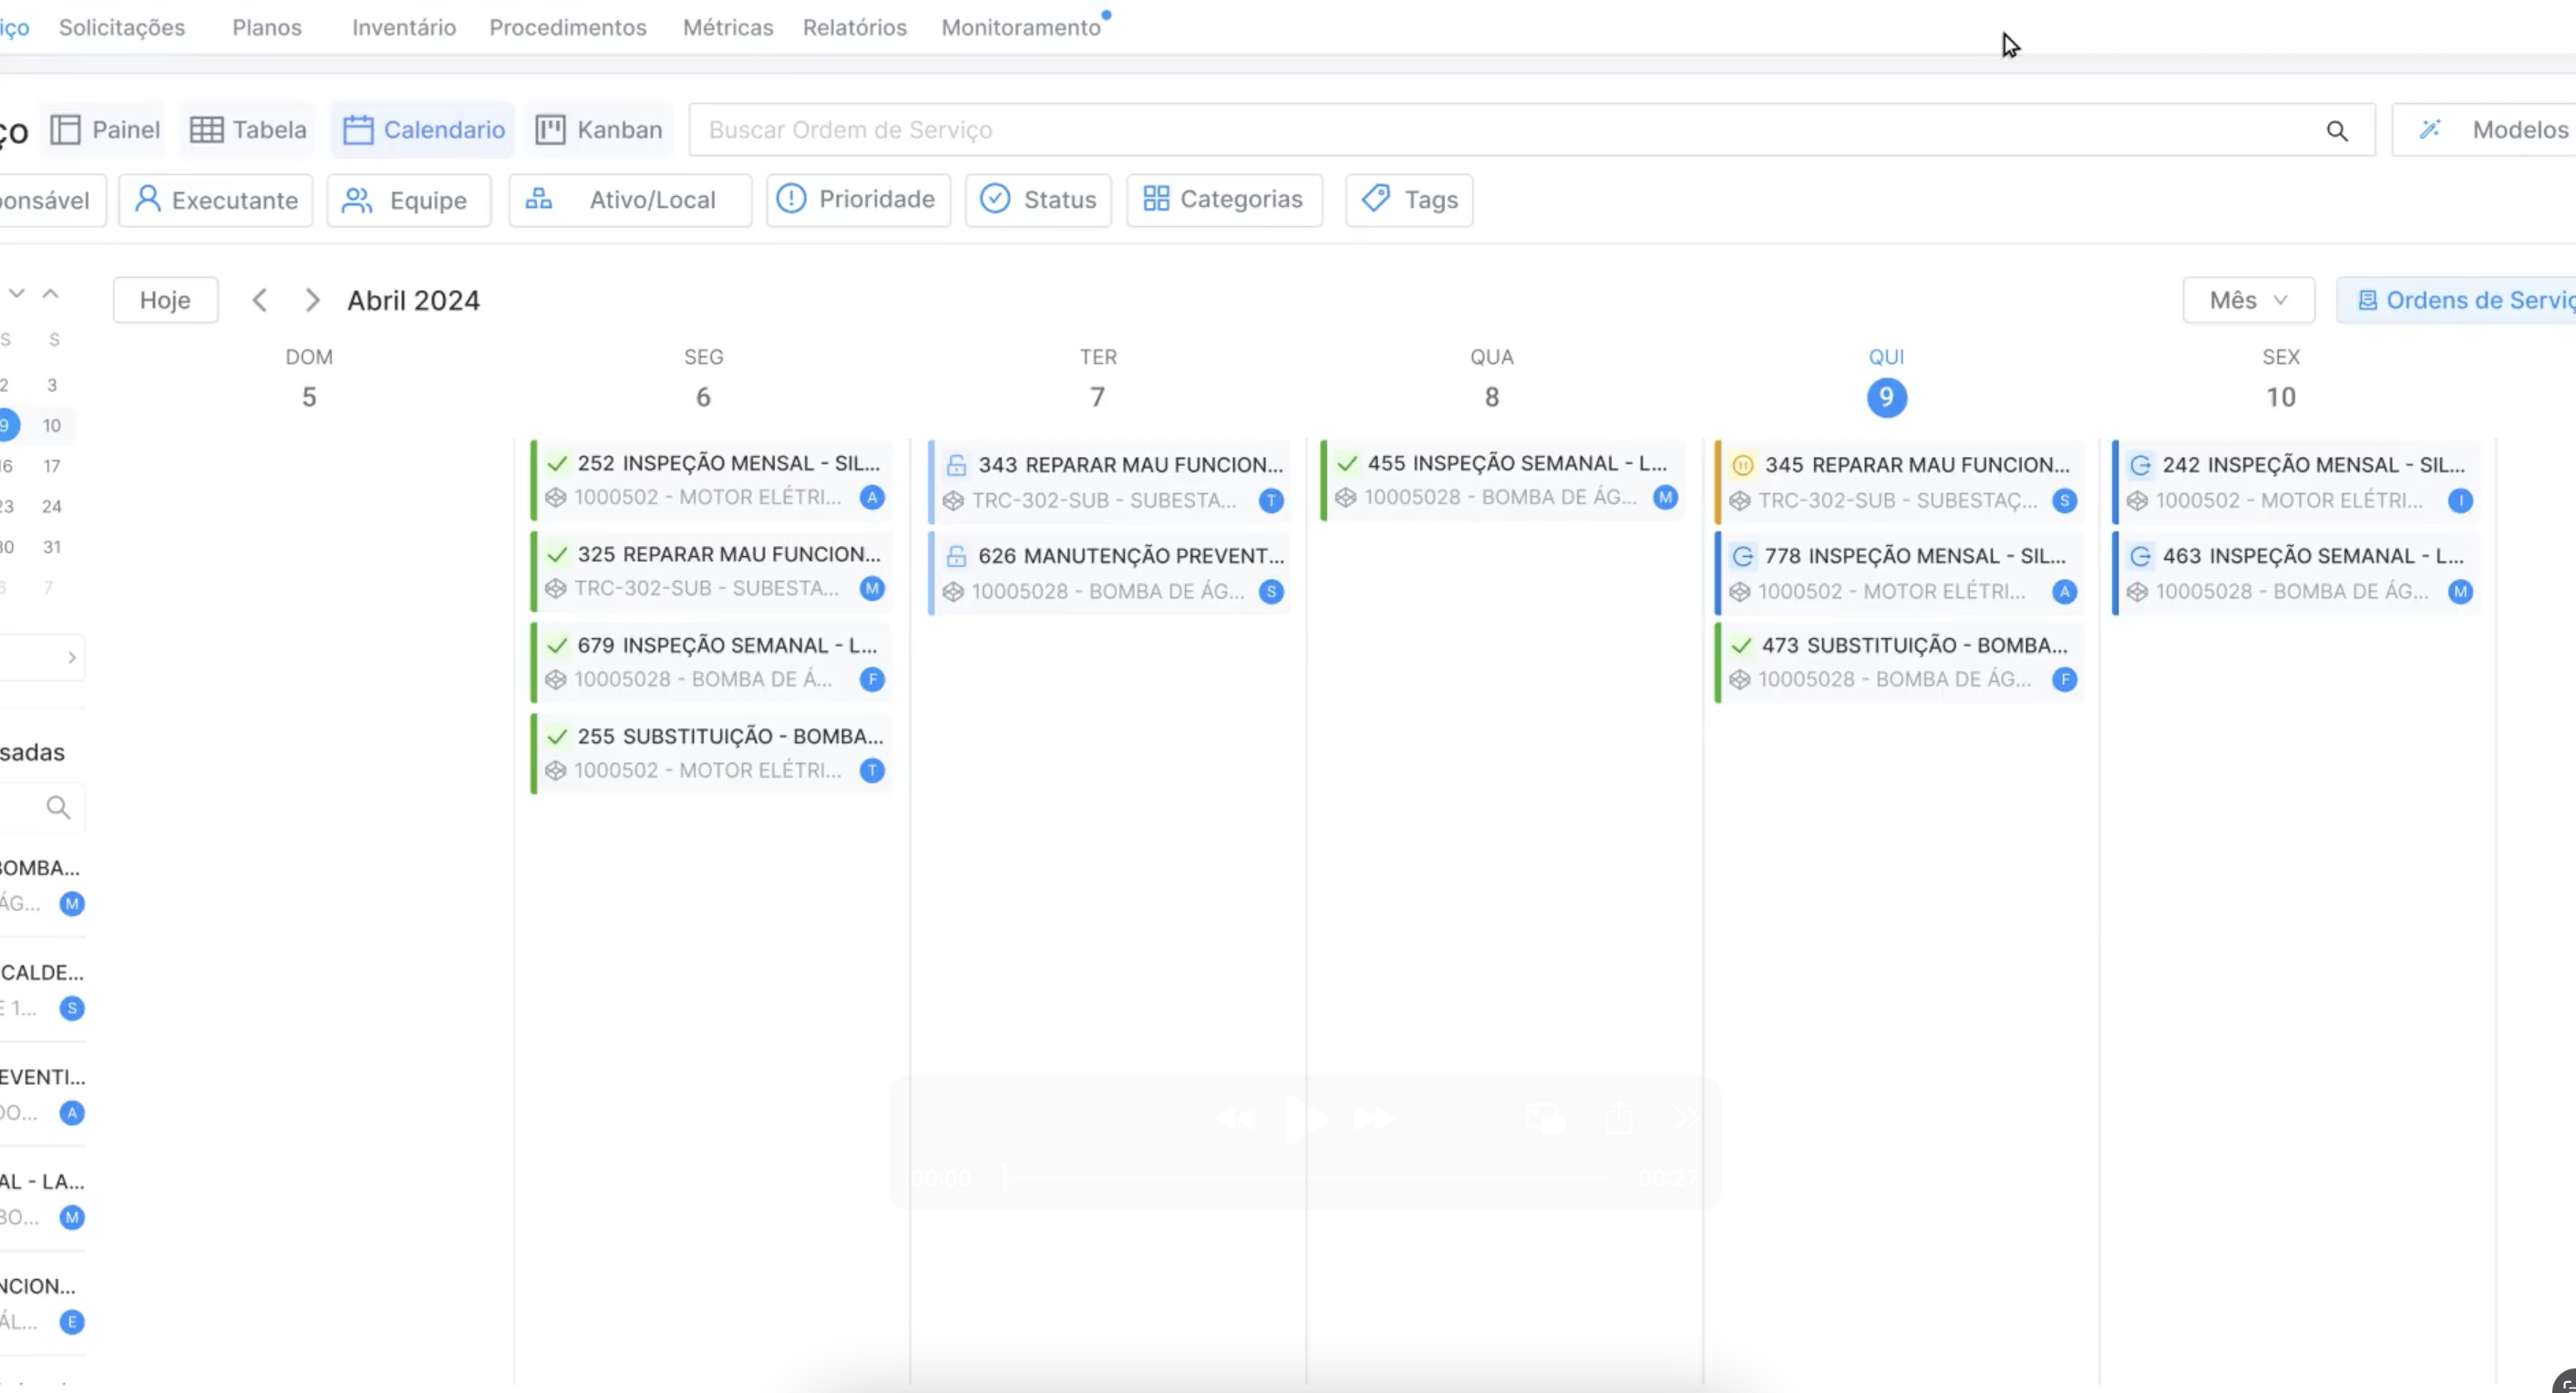
Task: Expand the left sidebar panel chevron
Action: pyautogui.click(x=71, y=657)
